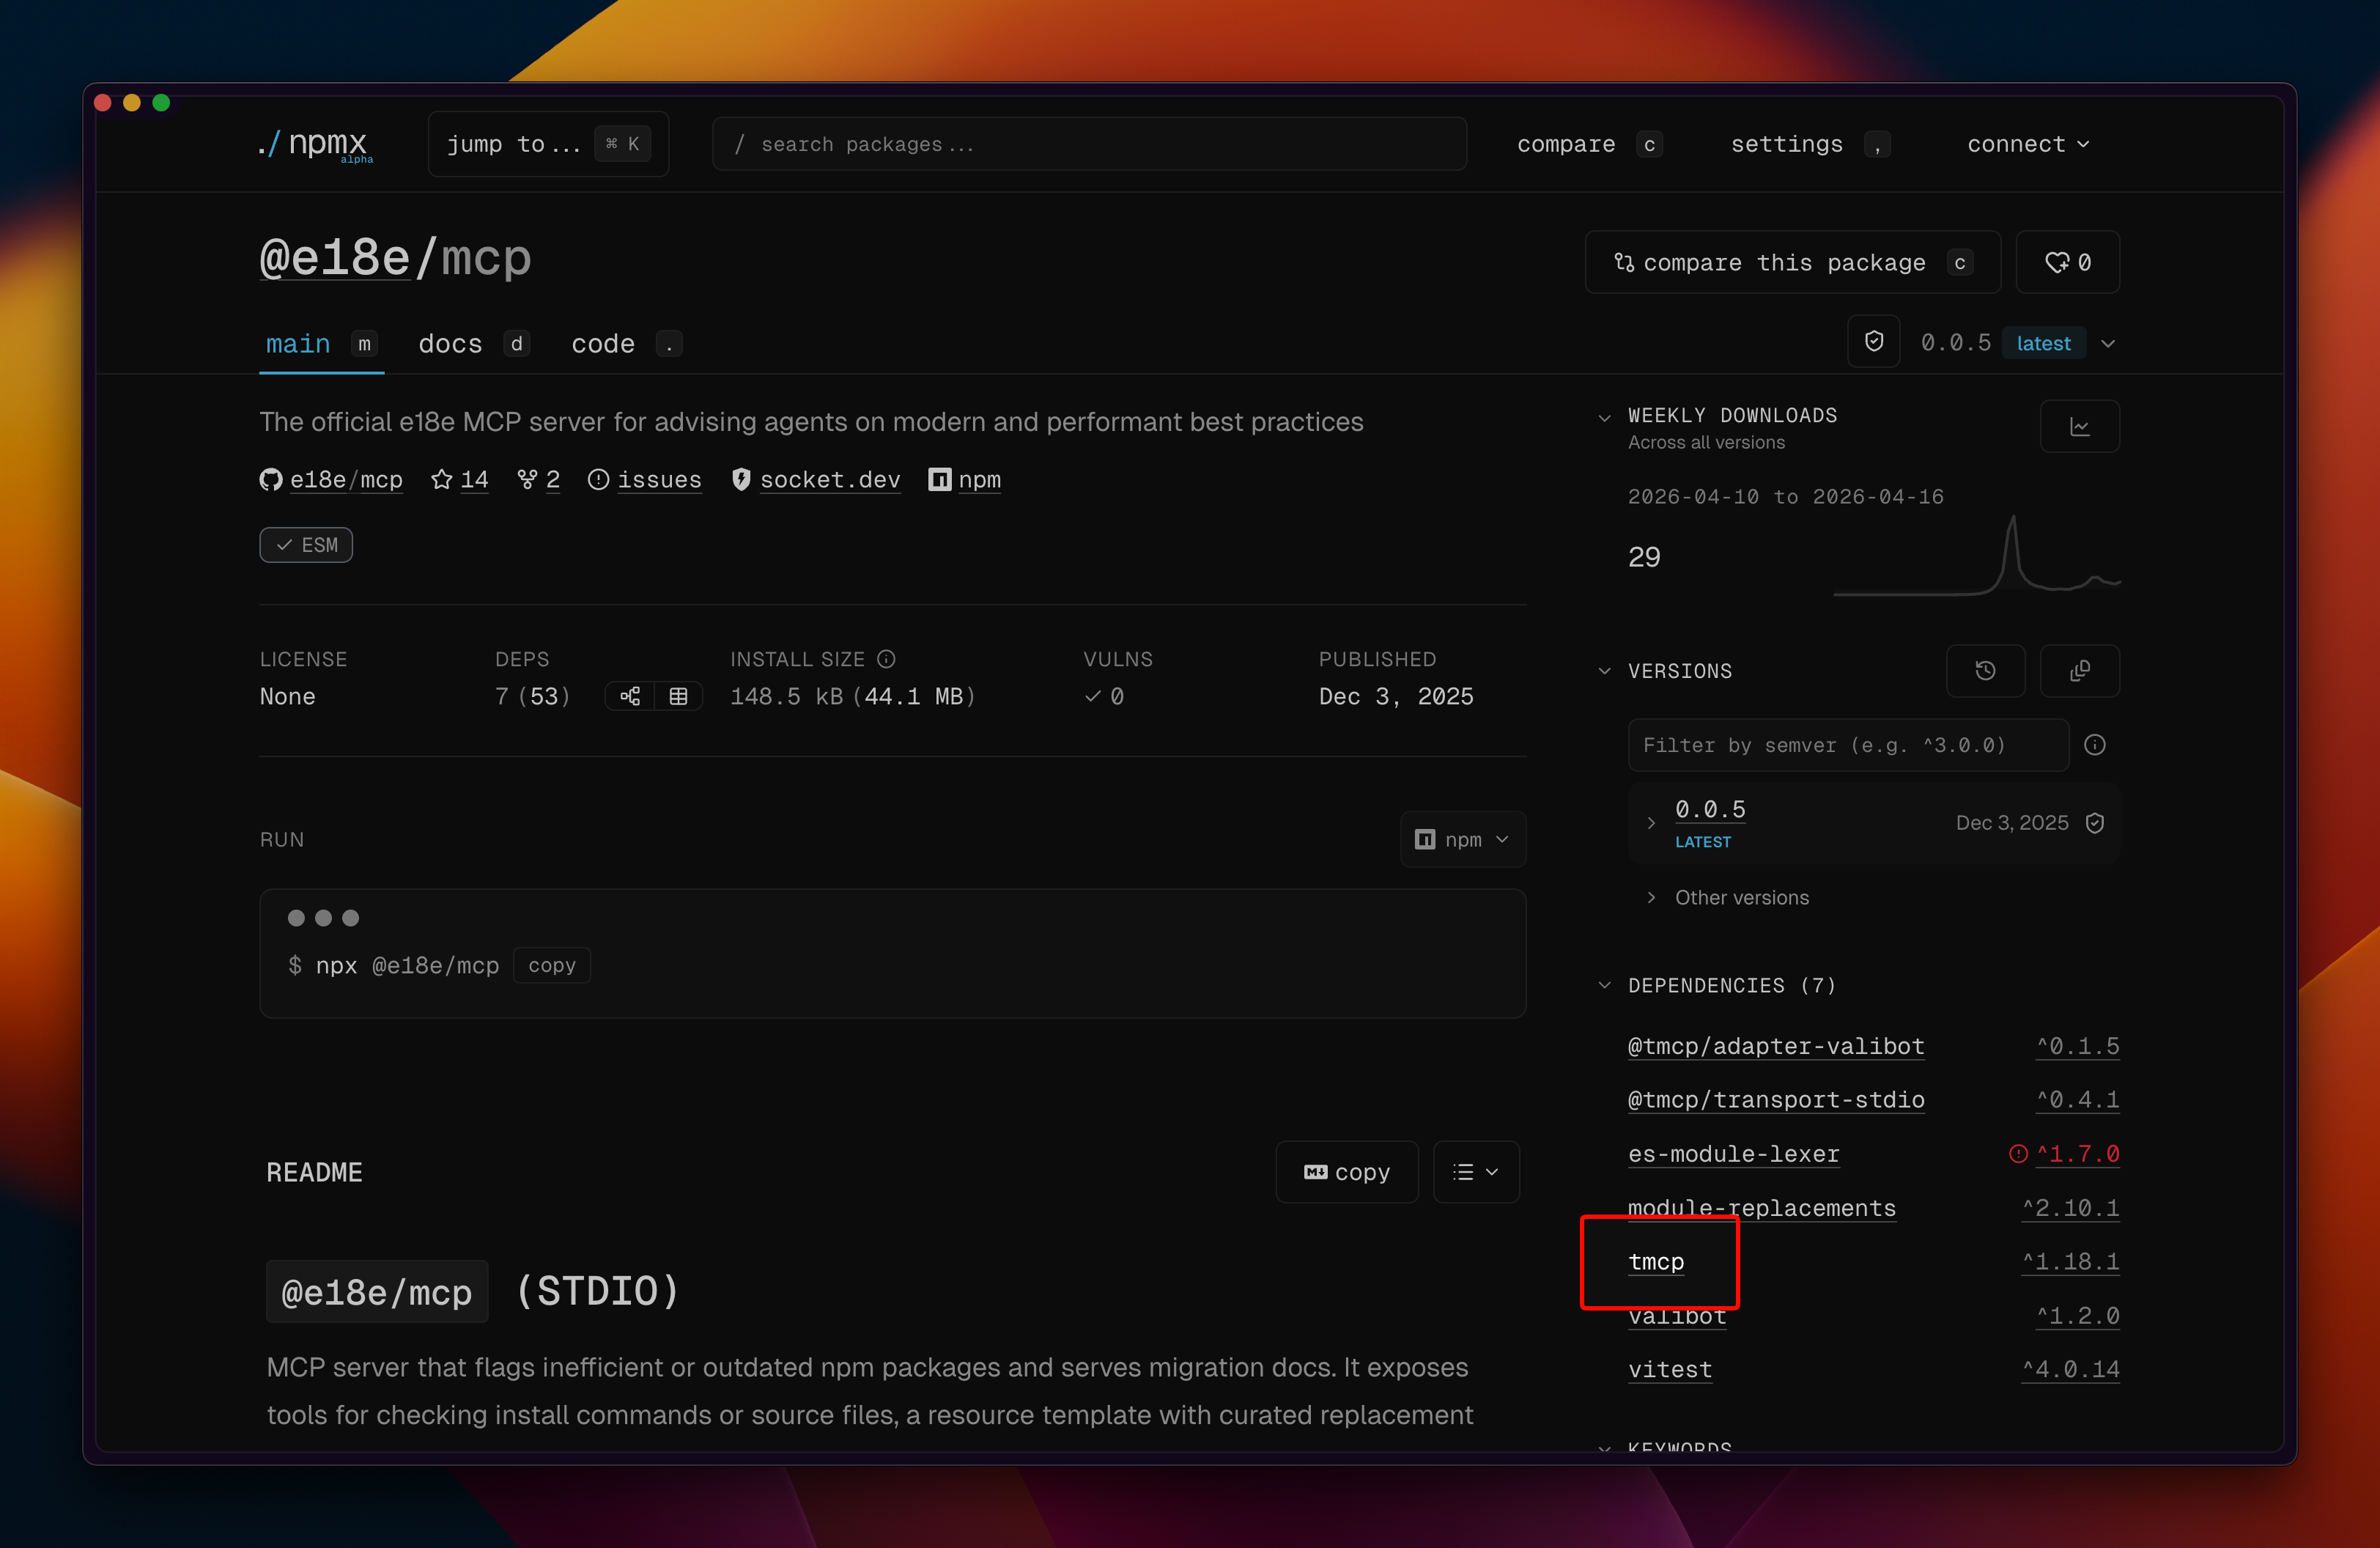Click the semver filter info icon

tap(2095, 745)
